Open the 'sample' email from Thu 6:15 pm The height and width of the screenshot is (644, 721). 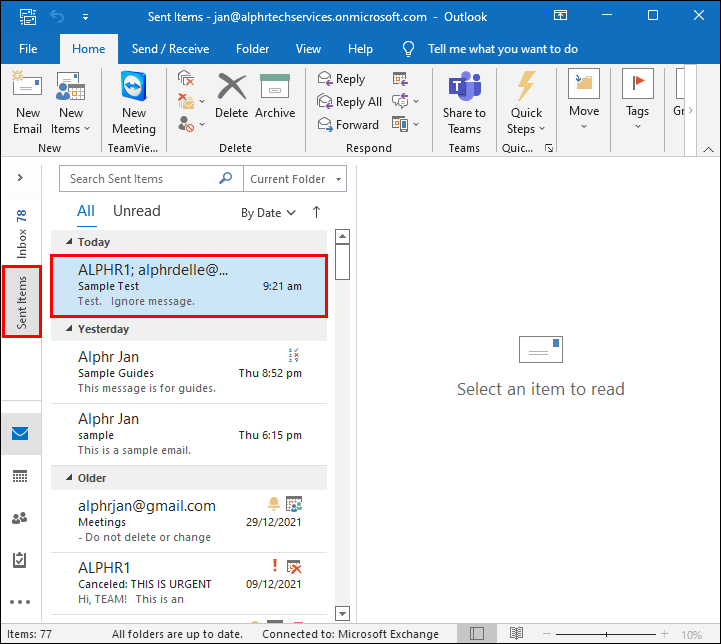(189, 435)
